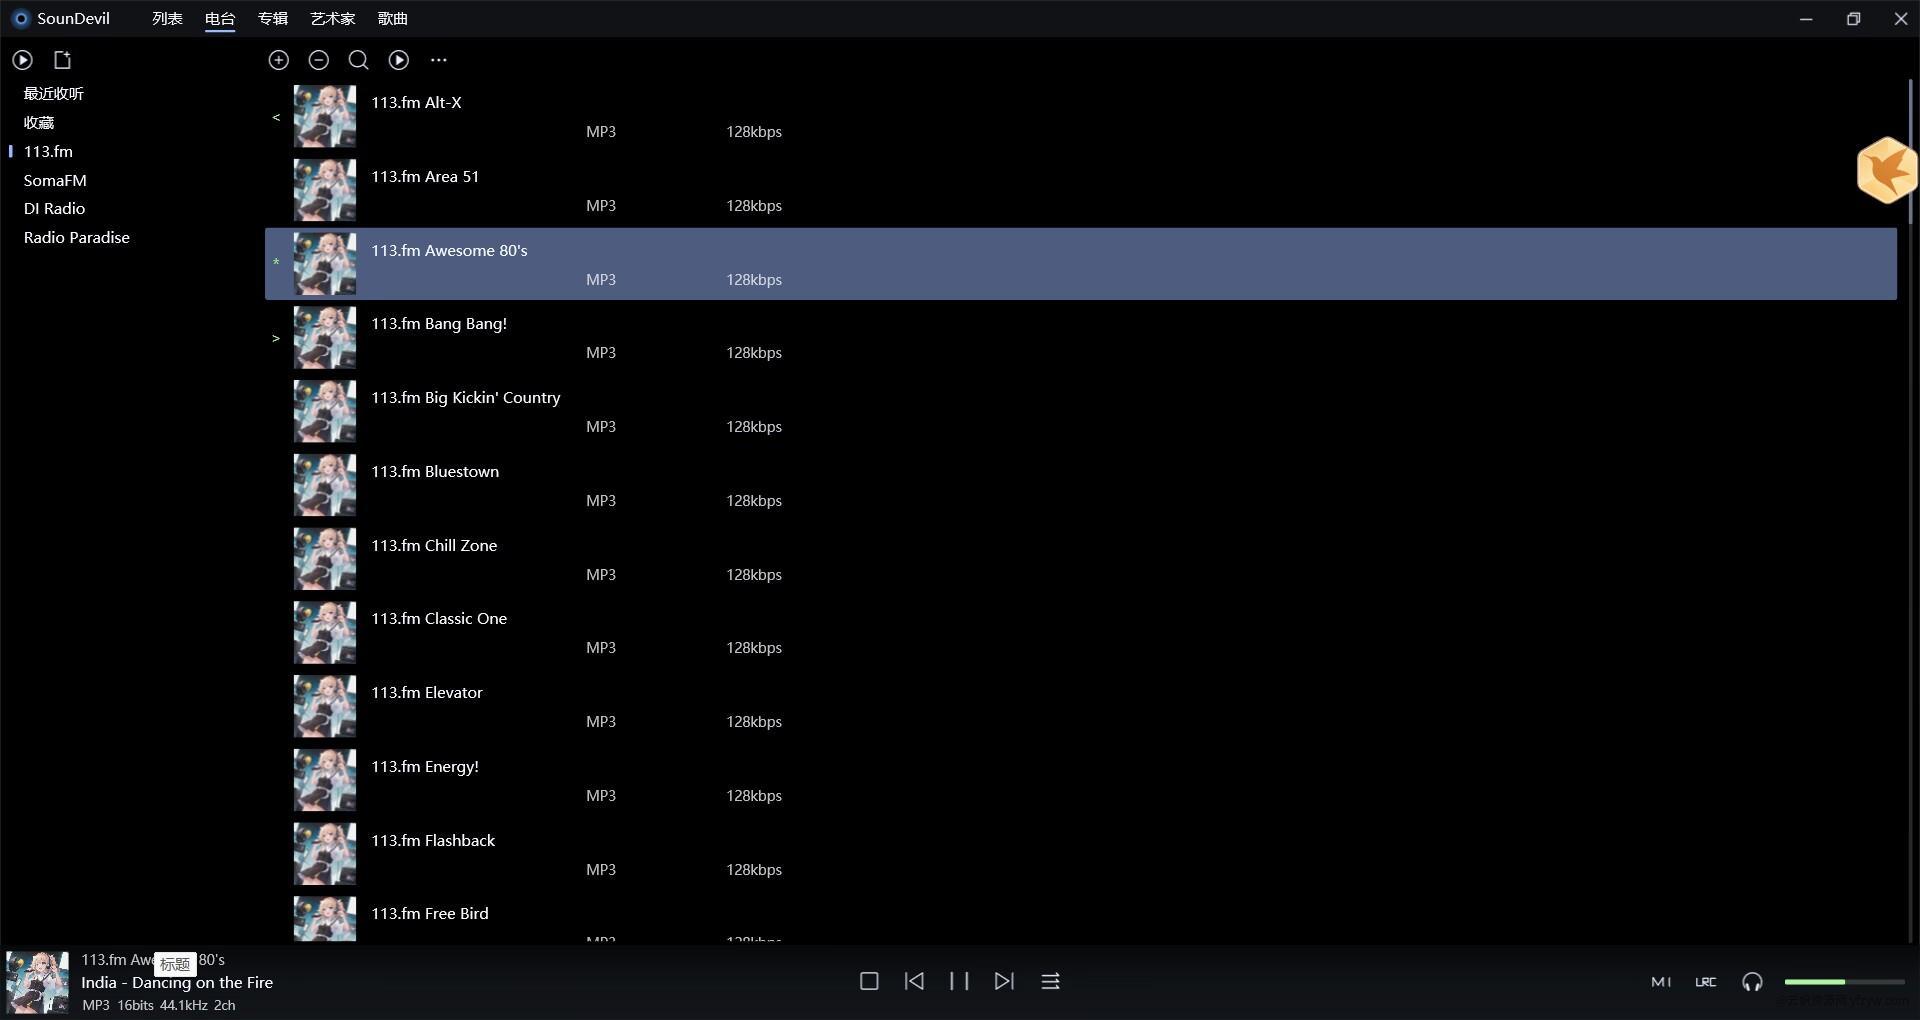Select Radio Paradise in sidebar

77,237
